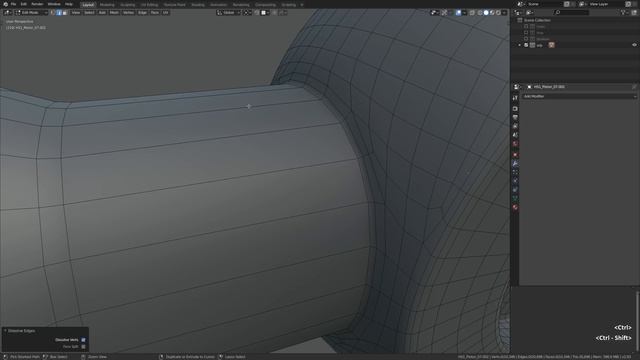Image resolution: width=640 pixels, height=360 pixels.
Task: Open the Output properties tab
Action: click(515, 118)
